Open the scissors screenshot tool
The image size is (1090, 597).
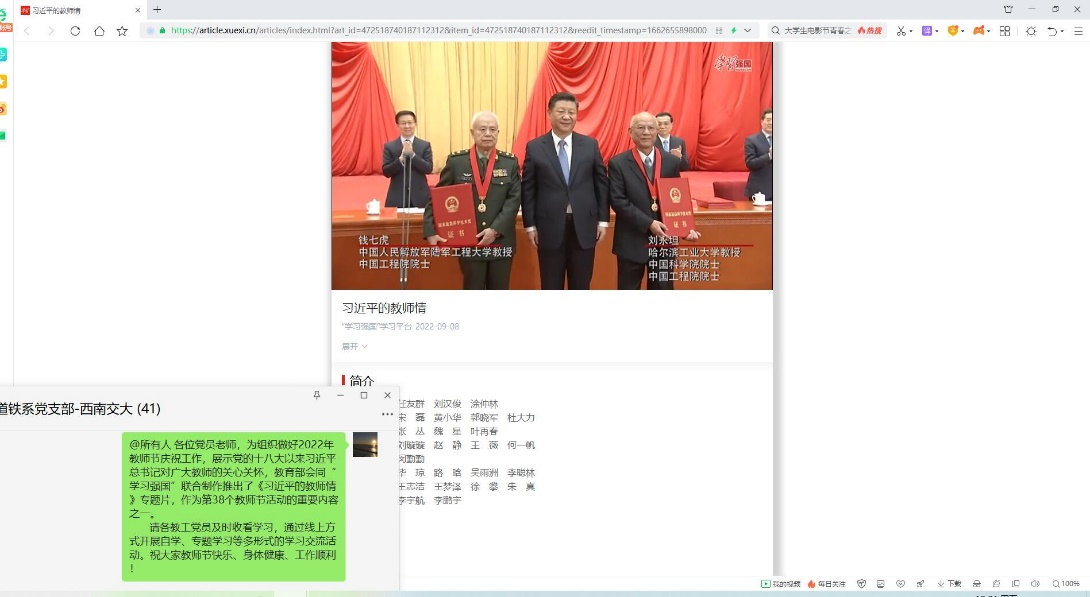coord(900,31)
